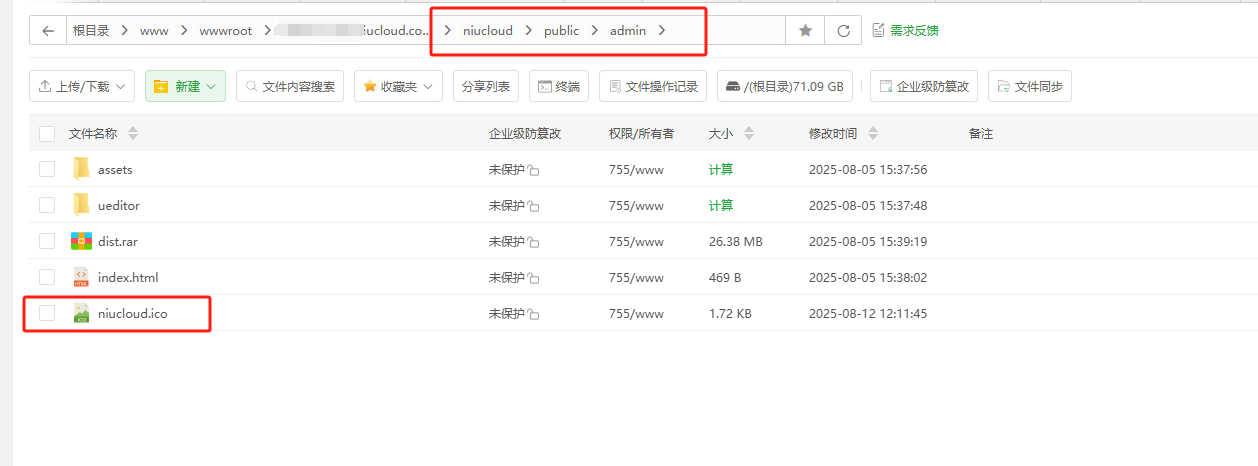This screenshot has height=466, width=1258.
Task: Sort by 文件名称 column arrows
Action: click(133, 133)
